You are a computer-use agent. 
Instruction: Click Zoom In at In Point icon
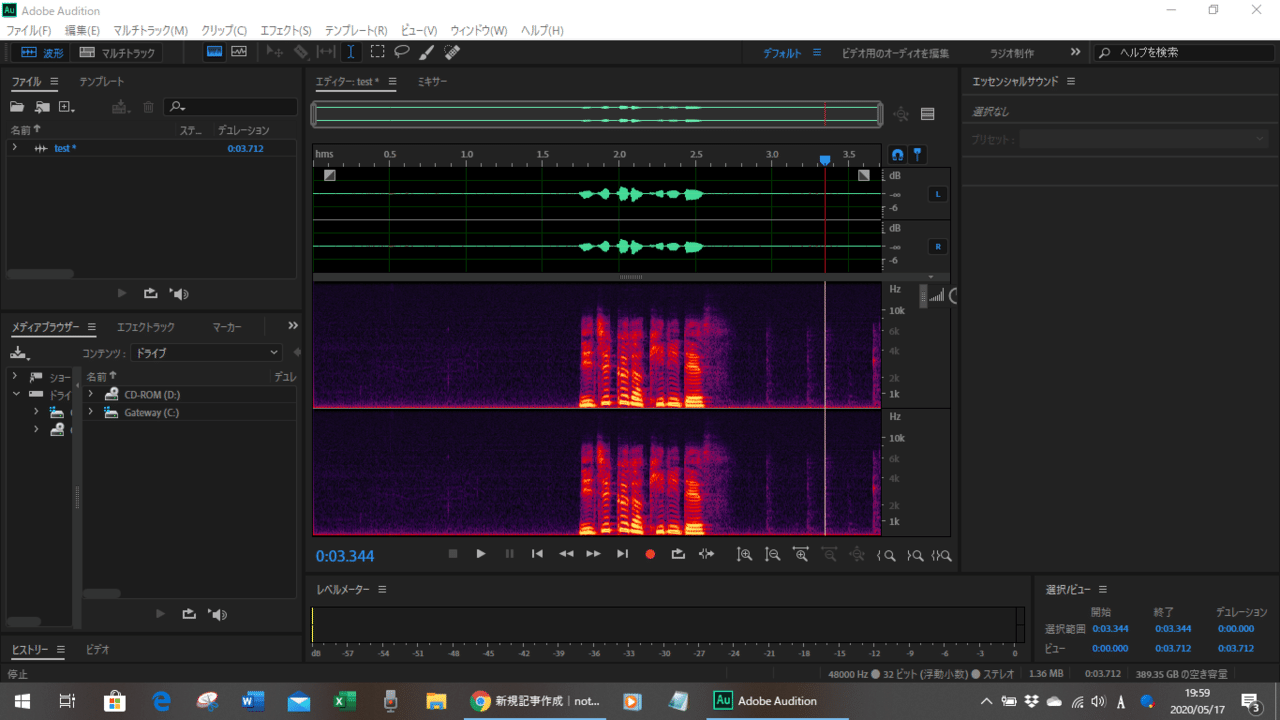(x=887, y=555)
